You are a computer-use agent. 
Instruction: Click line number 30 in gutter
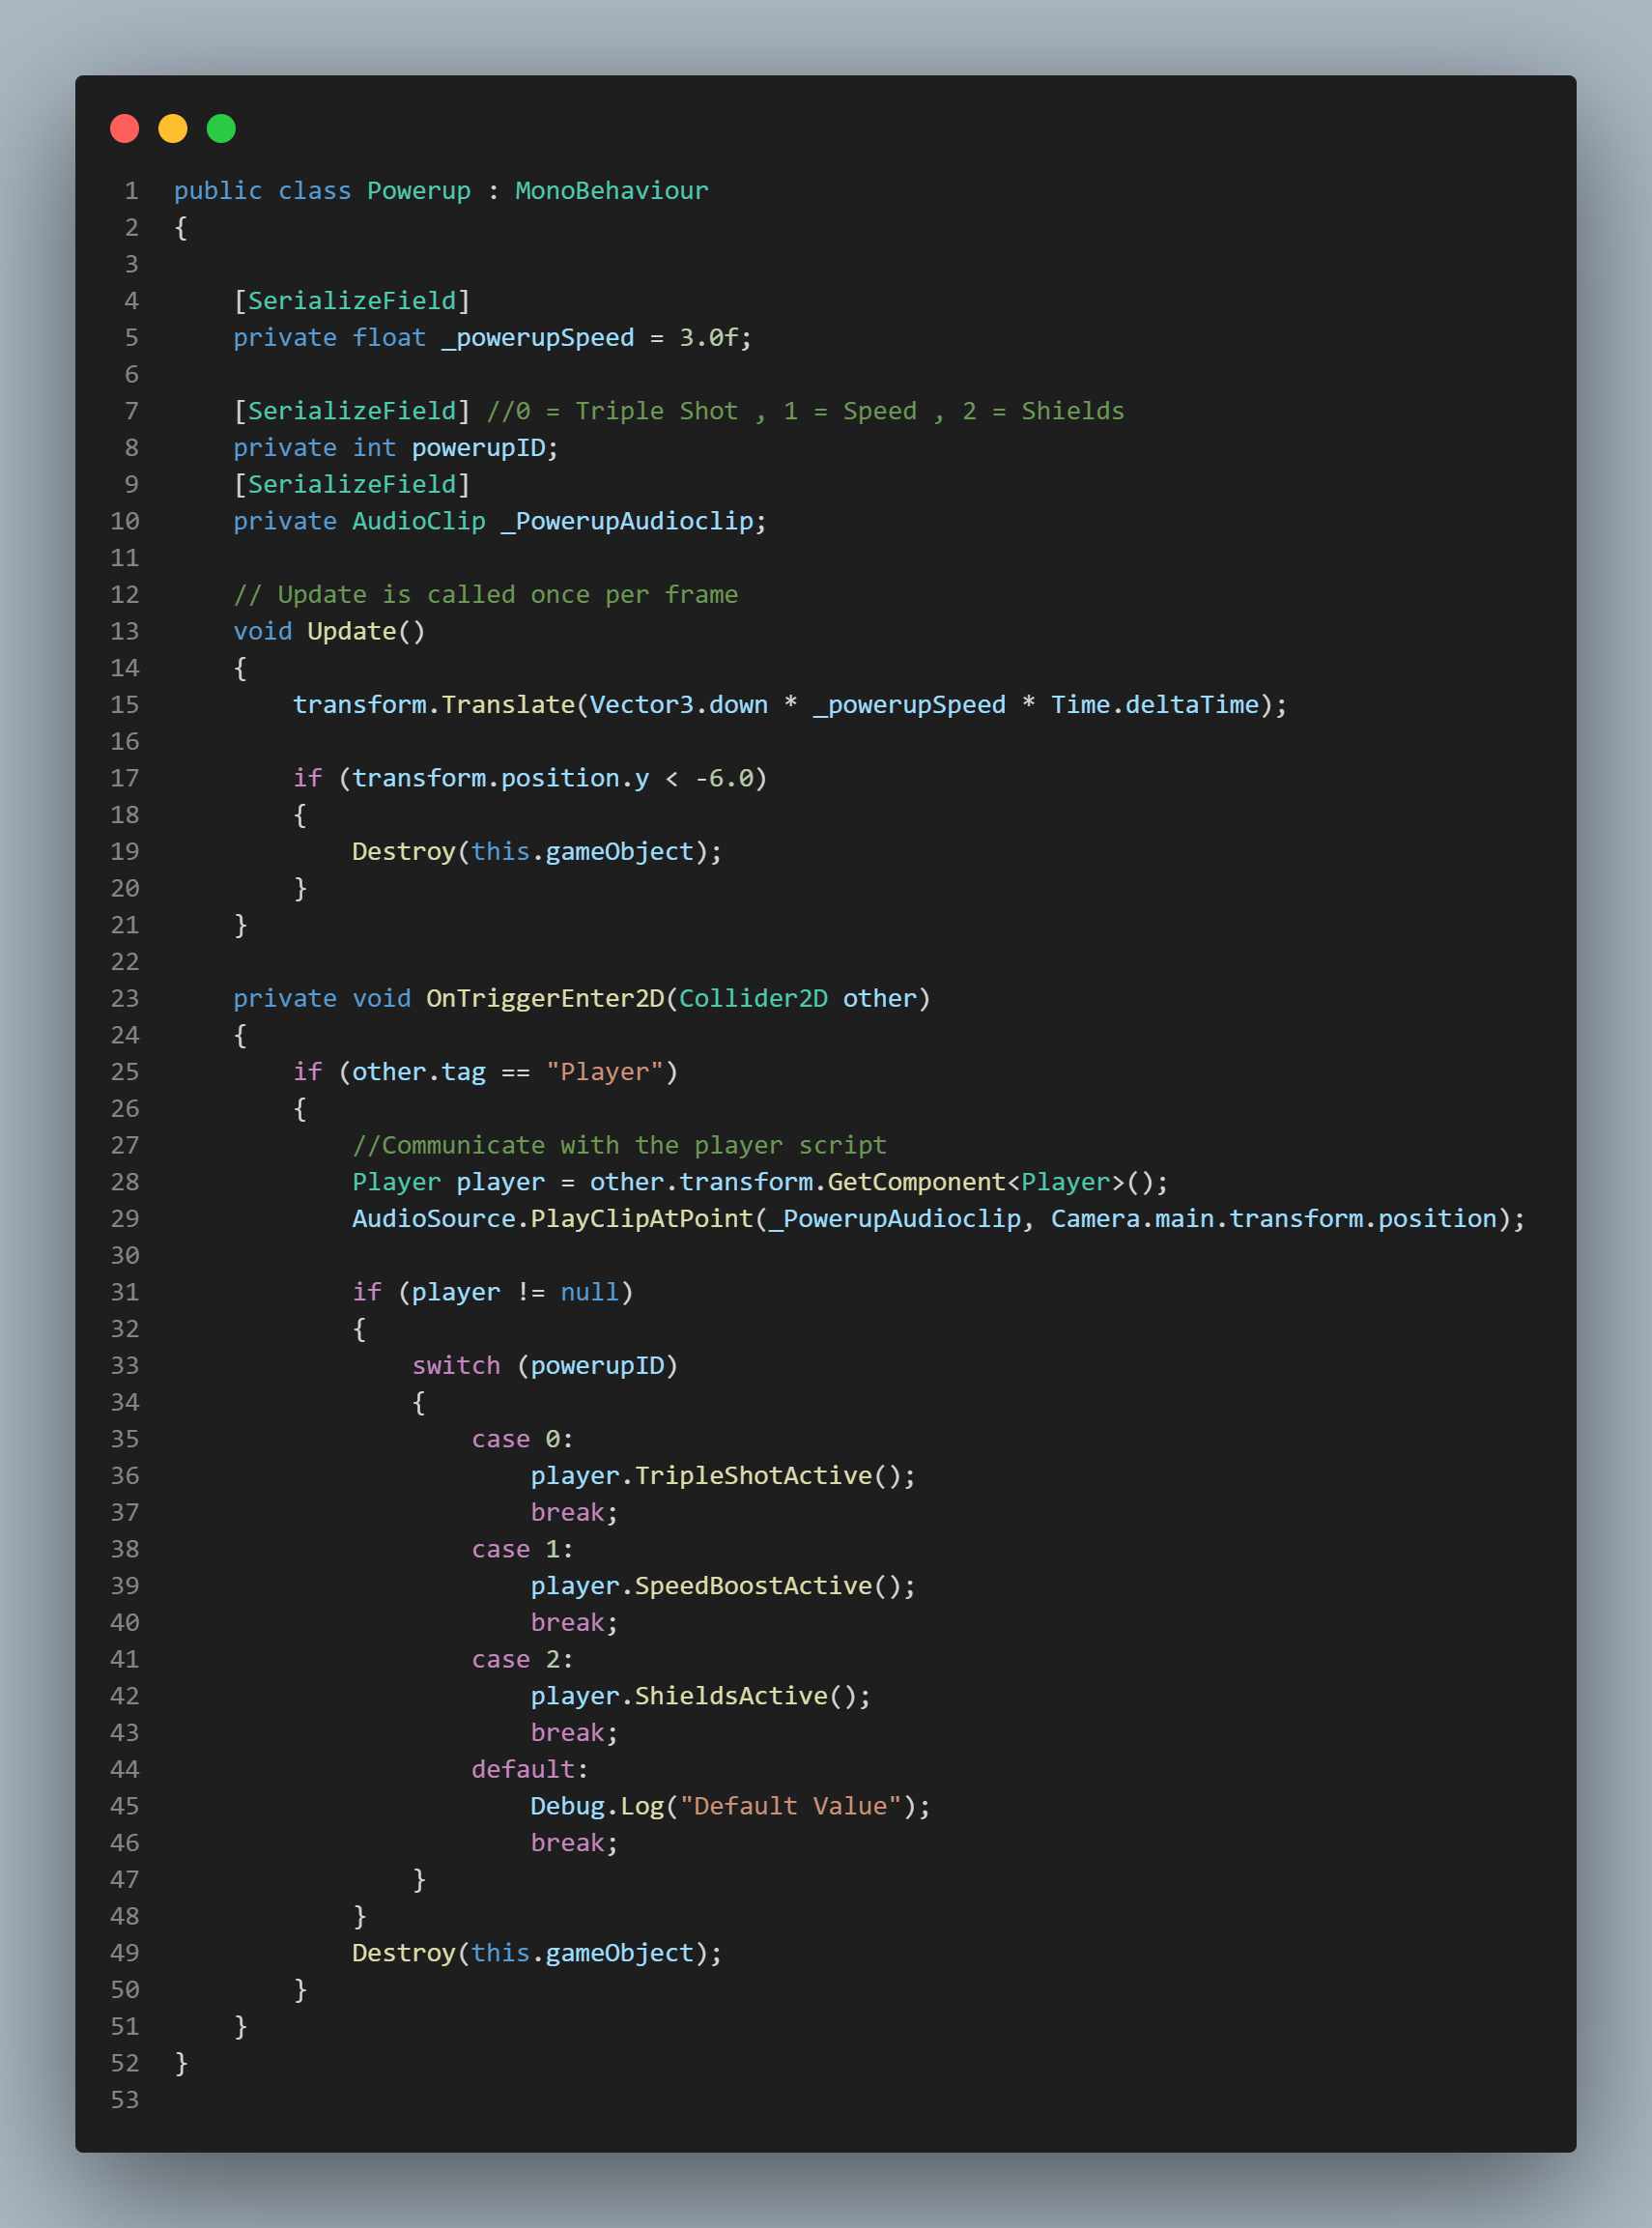pos(125,1256)
